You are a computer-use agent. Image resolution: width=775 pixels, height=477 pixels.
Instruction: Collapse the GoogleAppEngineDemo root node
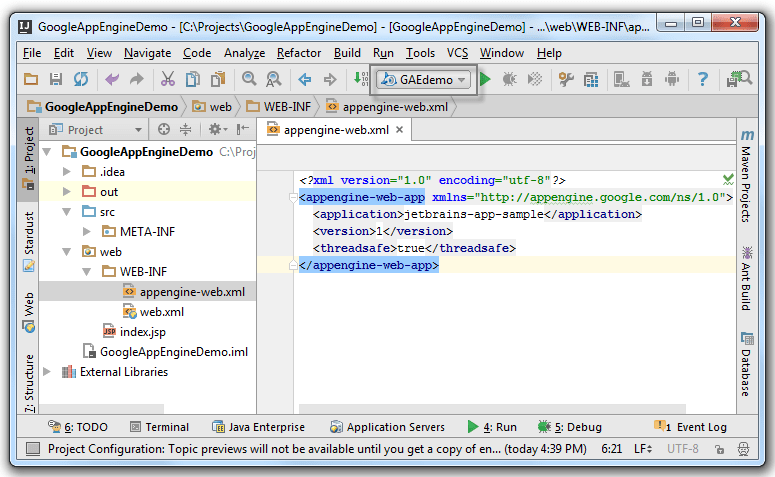(47, 152)
